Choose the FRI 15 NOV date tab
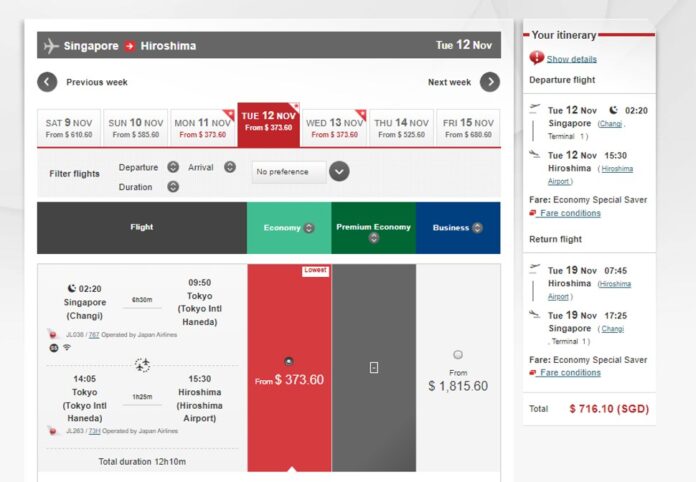 tap(468, 128)
